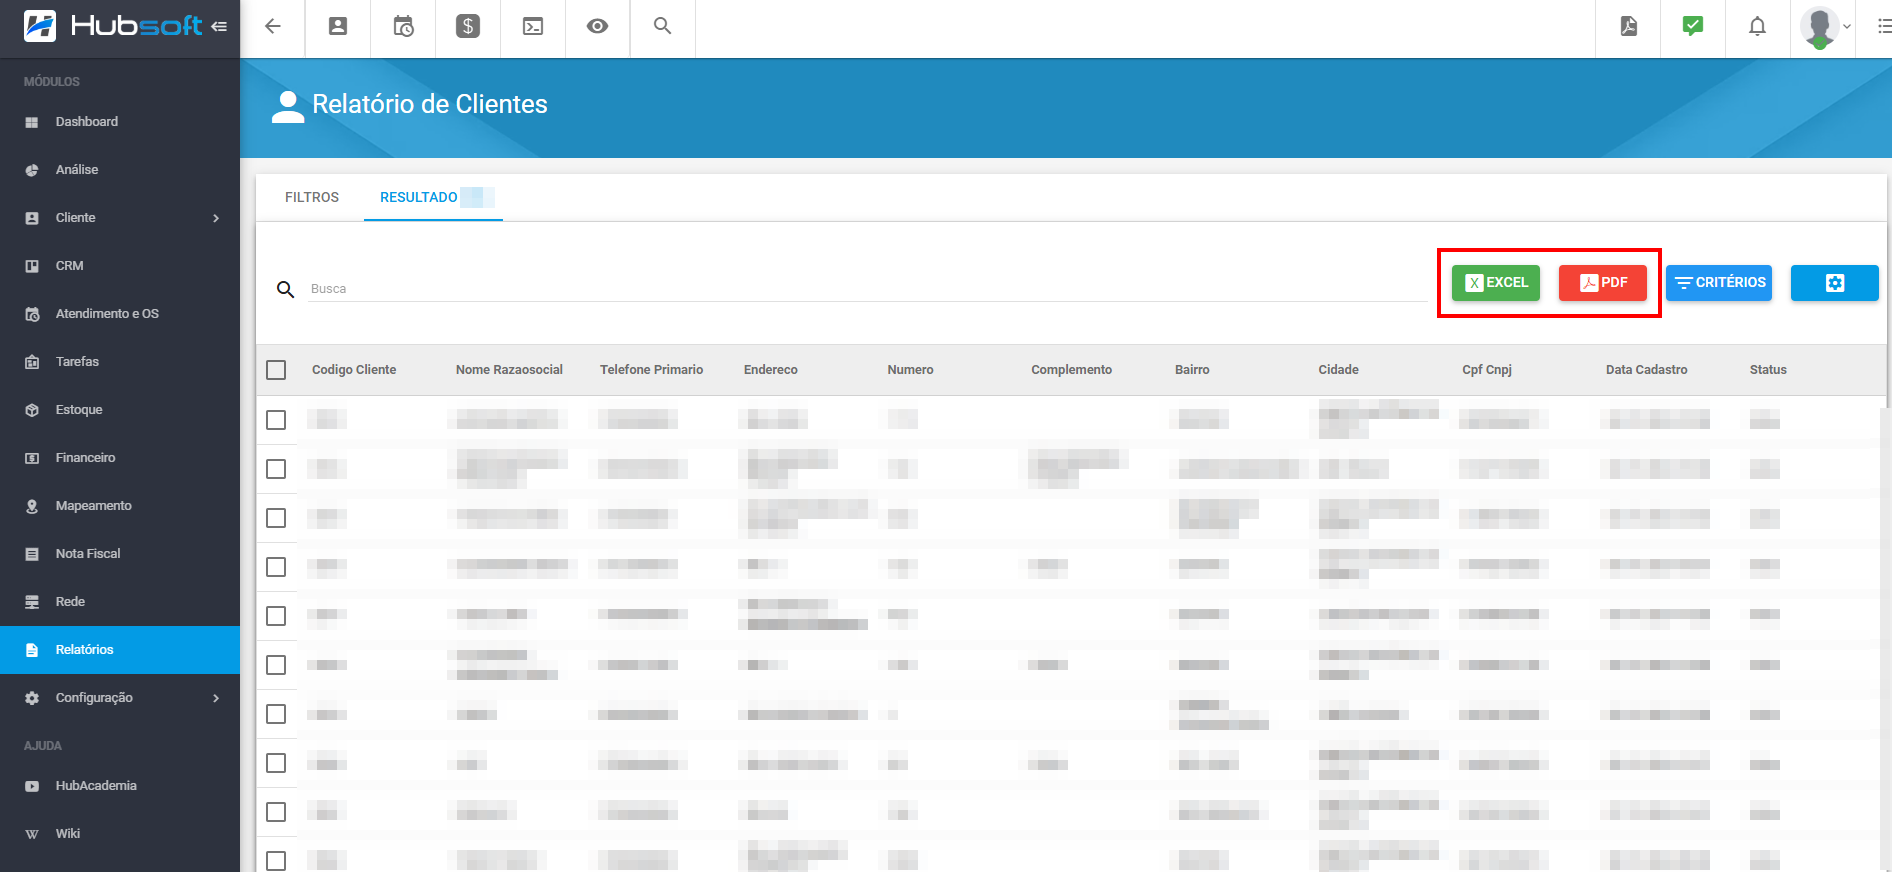Sort by Nome Razaosocial column
This screenshot has height=872, width=1892.
coord(509,370)
